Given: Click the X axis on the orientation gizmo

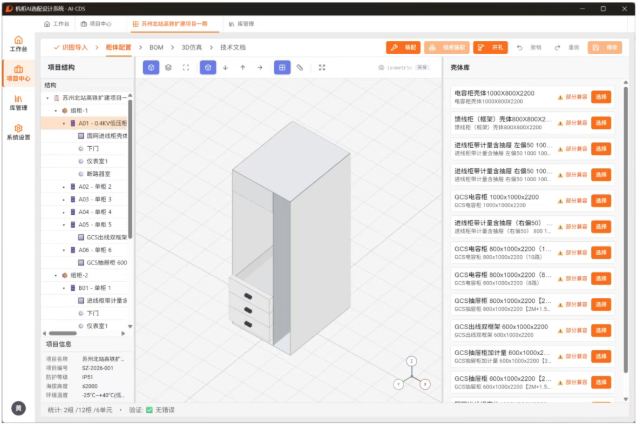Looking at the screenshot, I should [x=425, y=384].
